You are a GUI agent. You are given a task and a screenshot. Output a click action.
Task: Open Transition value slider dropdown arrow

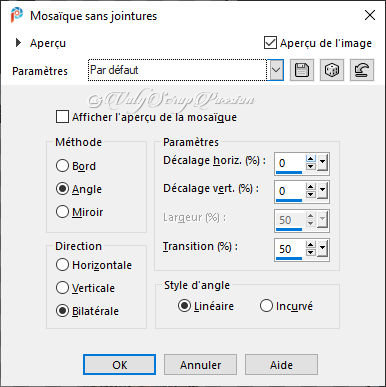click(322, 249)
